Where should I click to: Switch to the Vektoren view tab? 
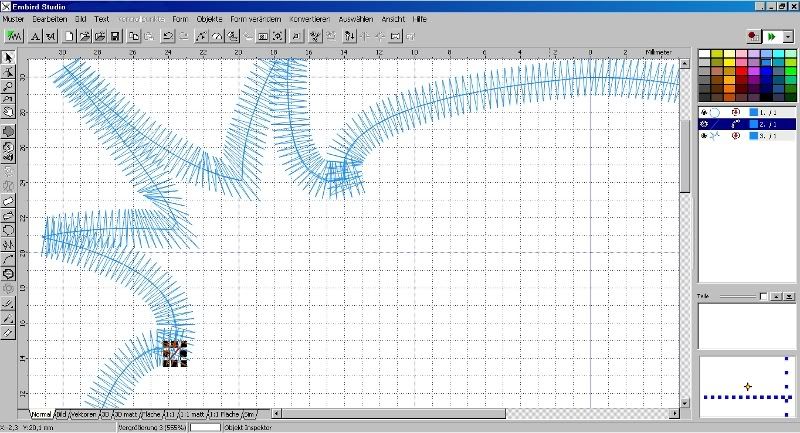[x=84, y=415]
